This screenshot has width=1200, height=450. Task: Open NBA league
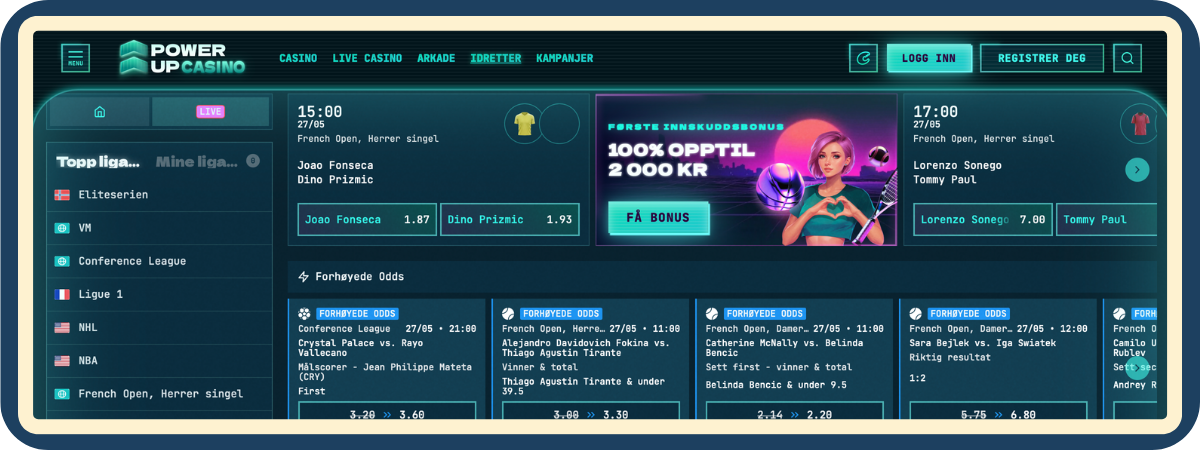click(159, 360)
